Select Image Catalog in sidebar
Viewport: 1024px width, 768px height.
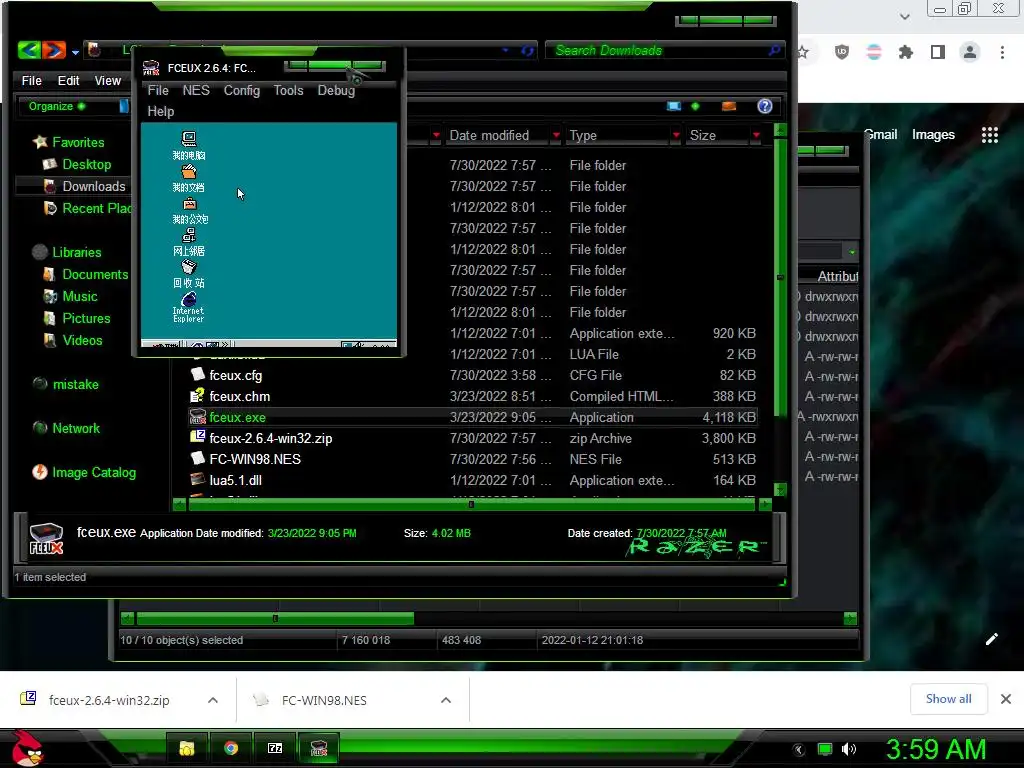(x=93, y=472)
